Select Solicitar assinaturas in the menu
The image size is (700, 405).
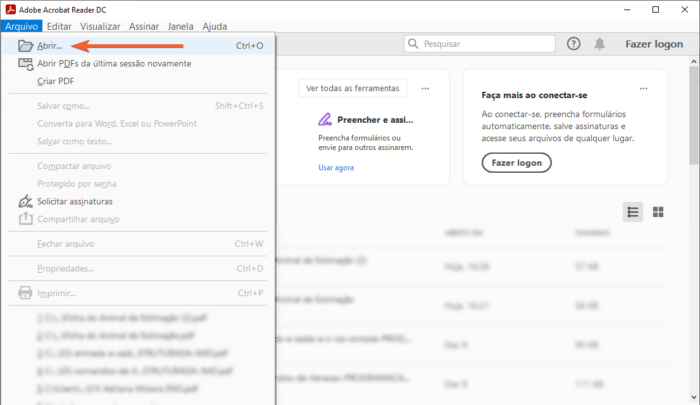coord(138,201)
